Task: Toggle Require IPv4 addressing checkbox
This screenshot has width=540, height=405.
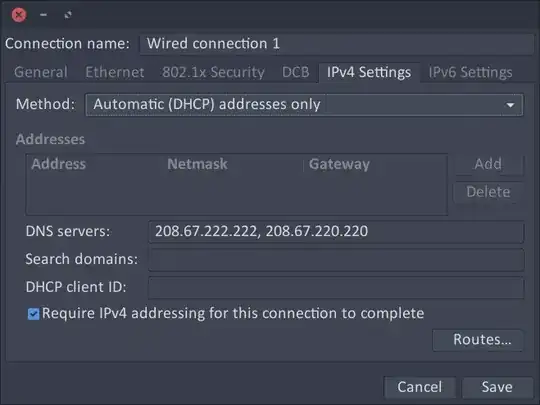Action: 33,314
